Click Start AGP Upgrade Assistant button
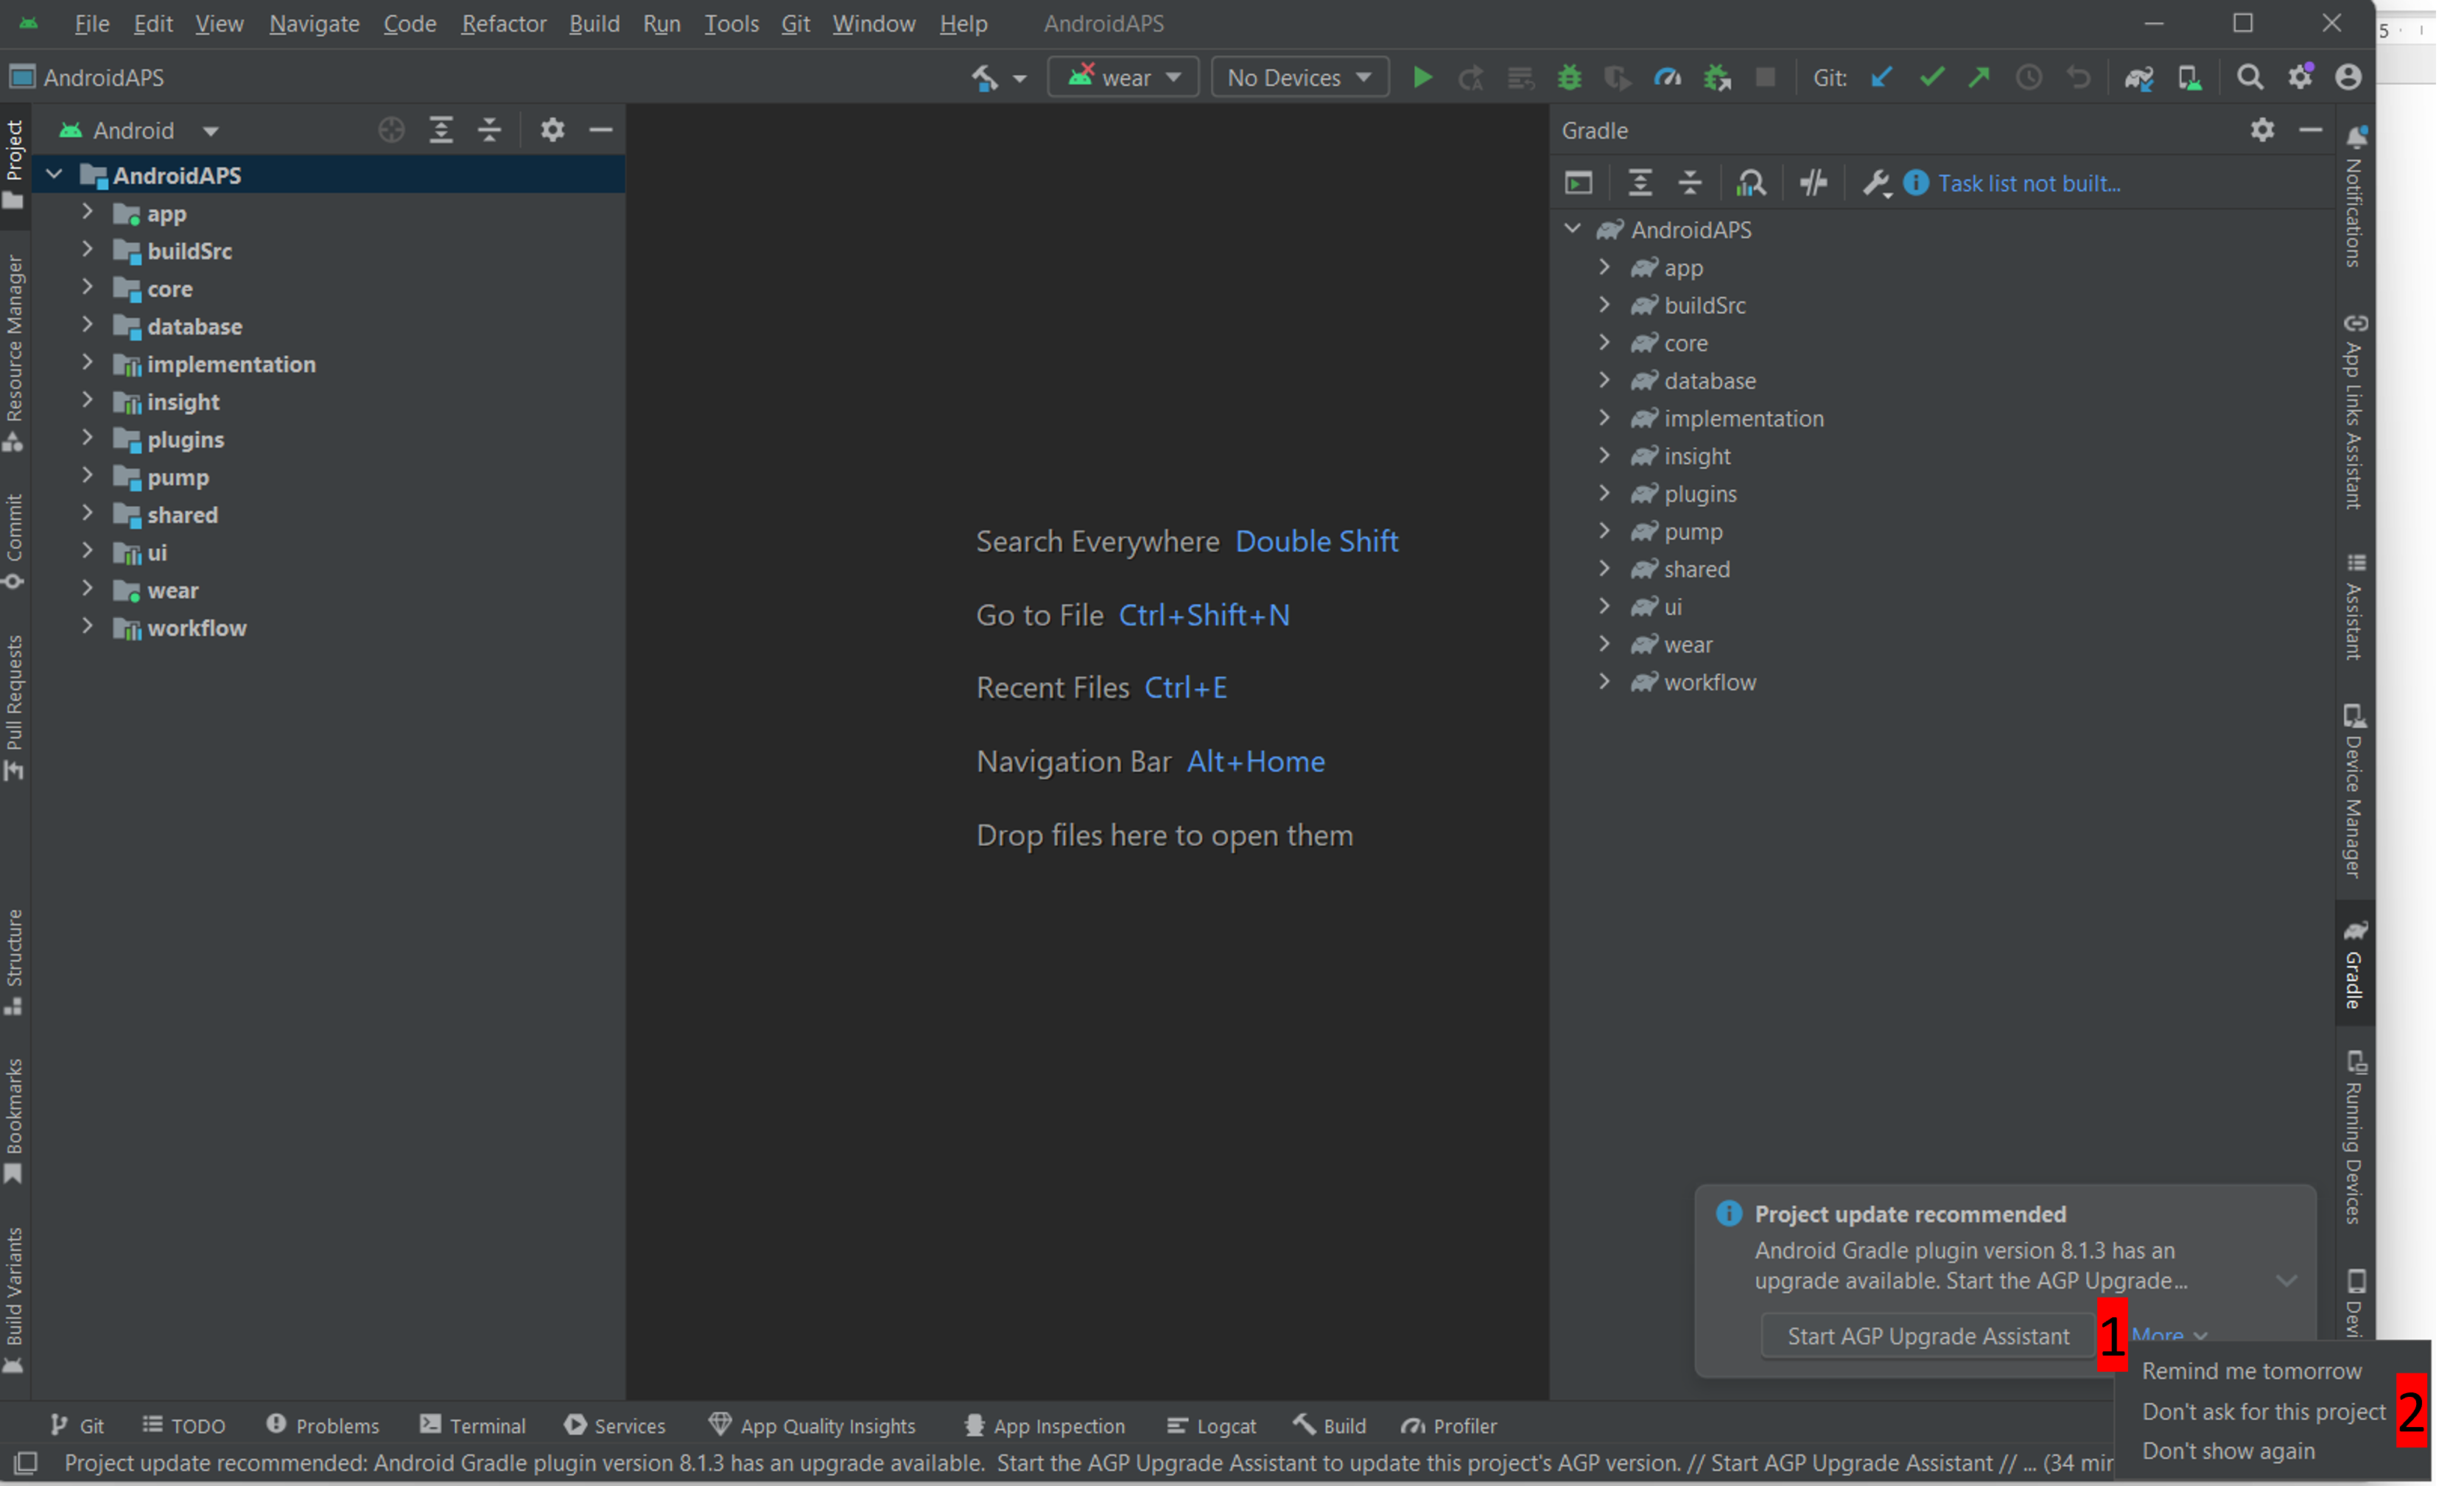Screen dimensions: 2464x1486 [x=1928, y=1336]
